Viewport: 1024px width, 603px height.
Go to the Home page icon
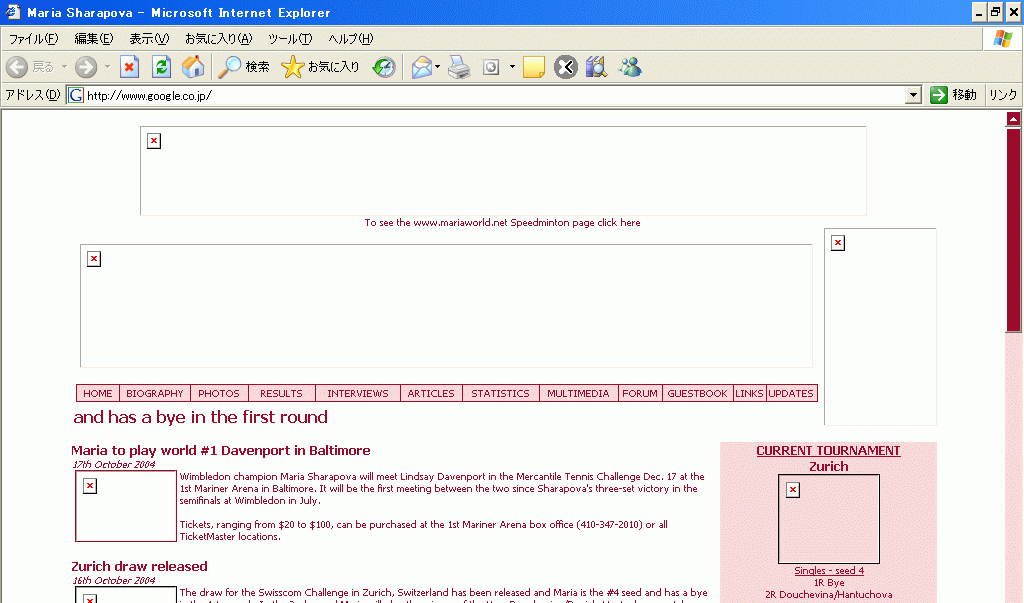tap(193, 67)
